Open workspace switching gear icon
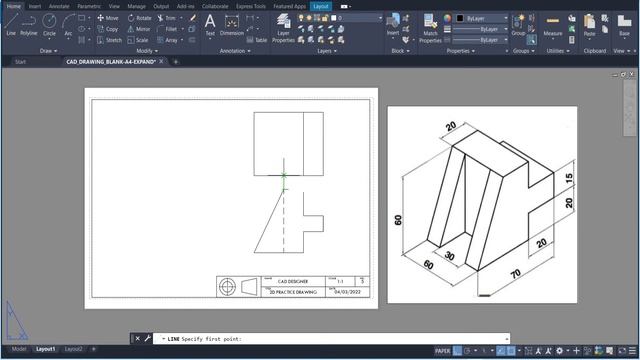The width and height of the screenshot is (640, 360). point(560,351)
